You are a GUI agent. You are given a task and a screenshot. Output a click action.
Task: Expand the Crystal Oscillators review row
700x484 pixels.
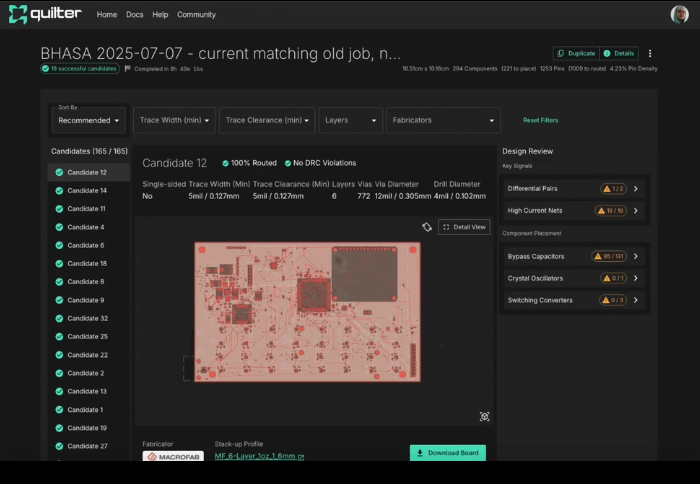pos(635,278)
